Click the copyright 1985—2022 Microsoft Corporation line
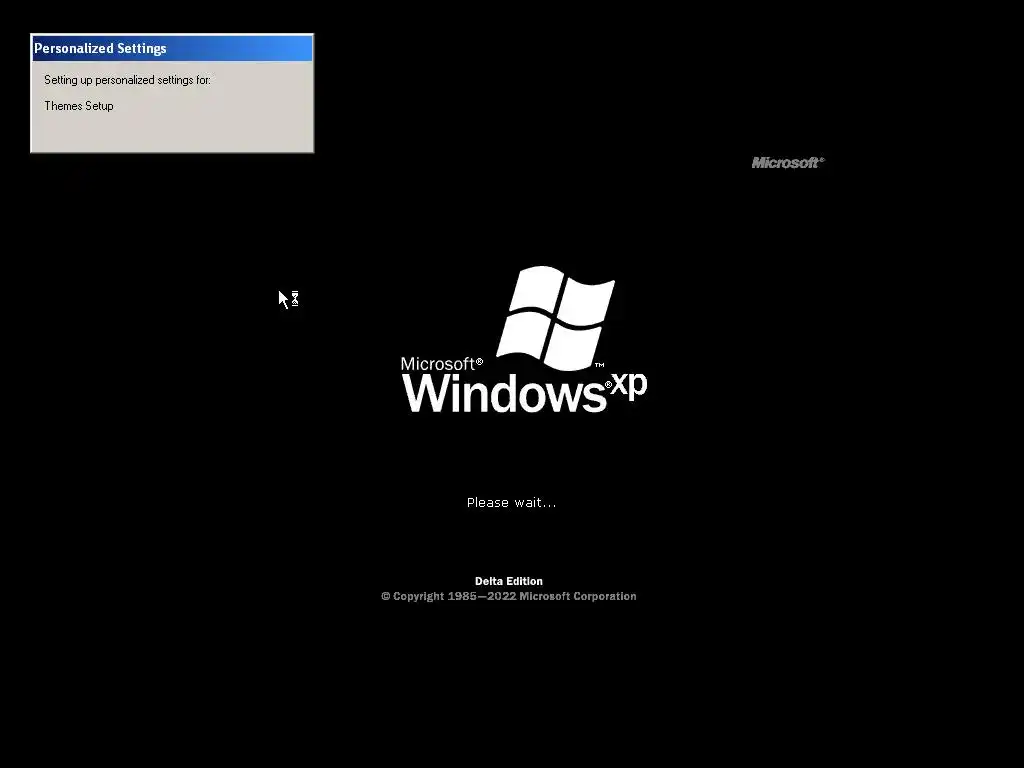 click(509, 596)
